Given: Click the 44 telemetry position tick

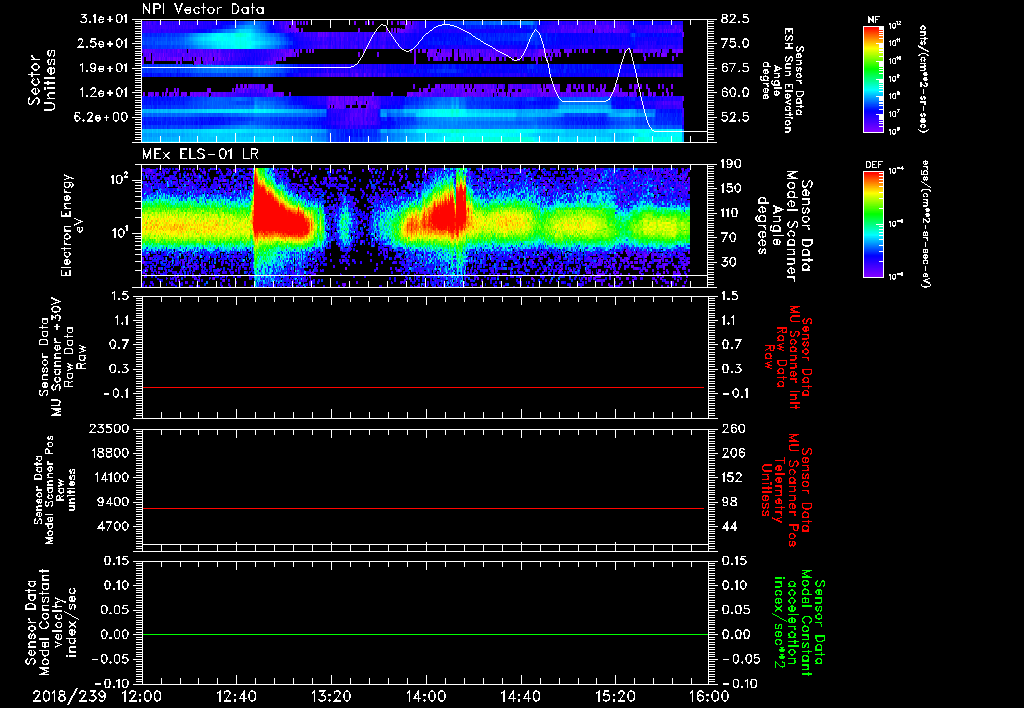Looking at the screenshot, I should click(728, 526).
